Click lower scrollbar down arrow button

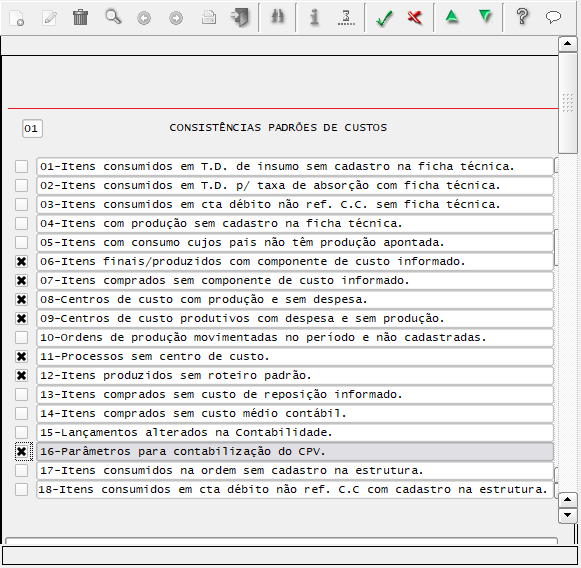coord(567,515)
